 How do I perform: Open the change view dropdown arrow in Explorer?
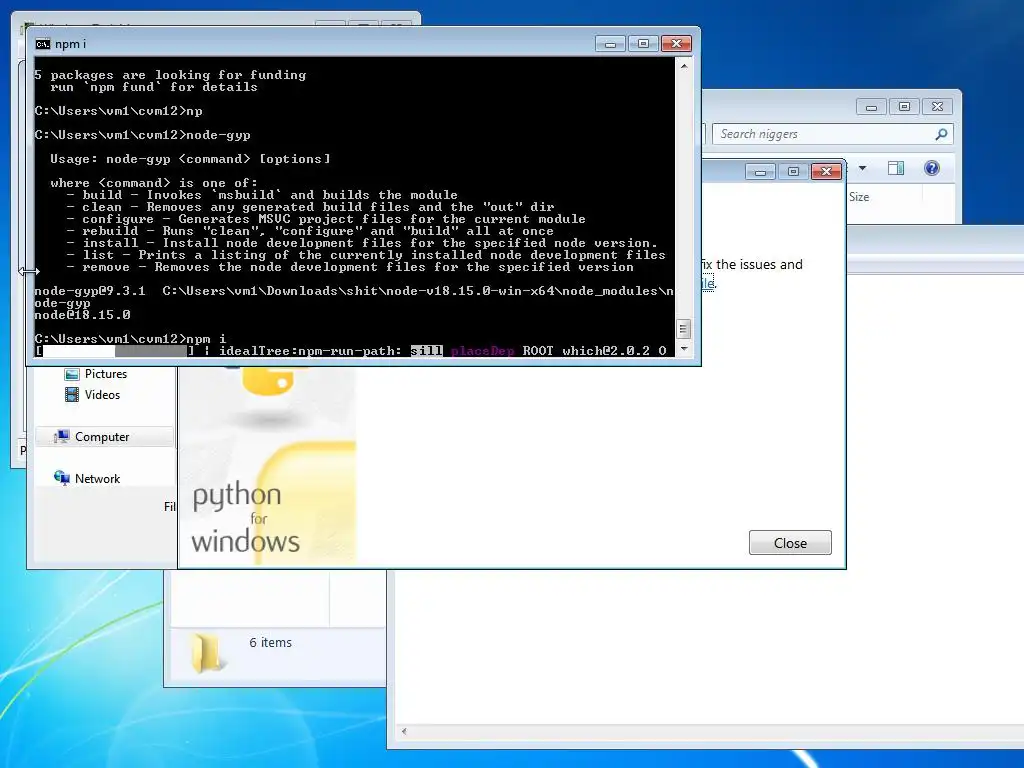click(x=862, y=168)
